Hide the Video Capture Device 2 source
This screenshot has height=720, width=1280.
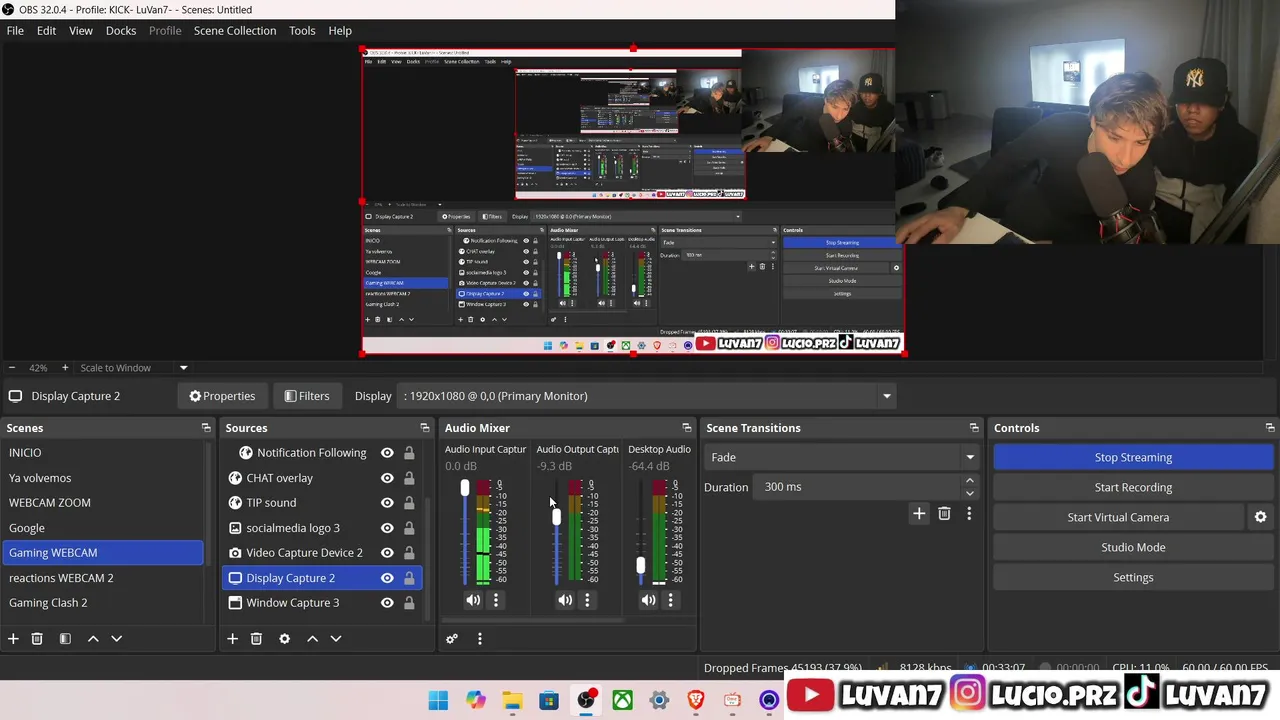[387, 553]
